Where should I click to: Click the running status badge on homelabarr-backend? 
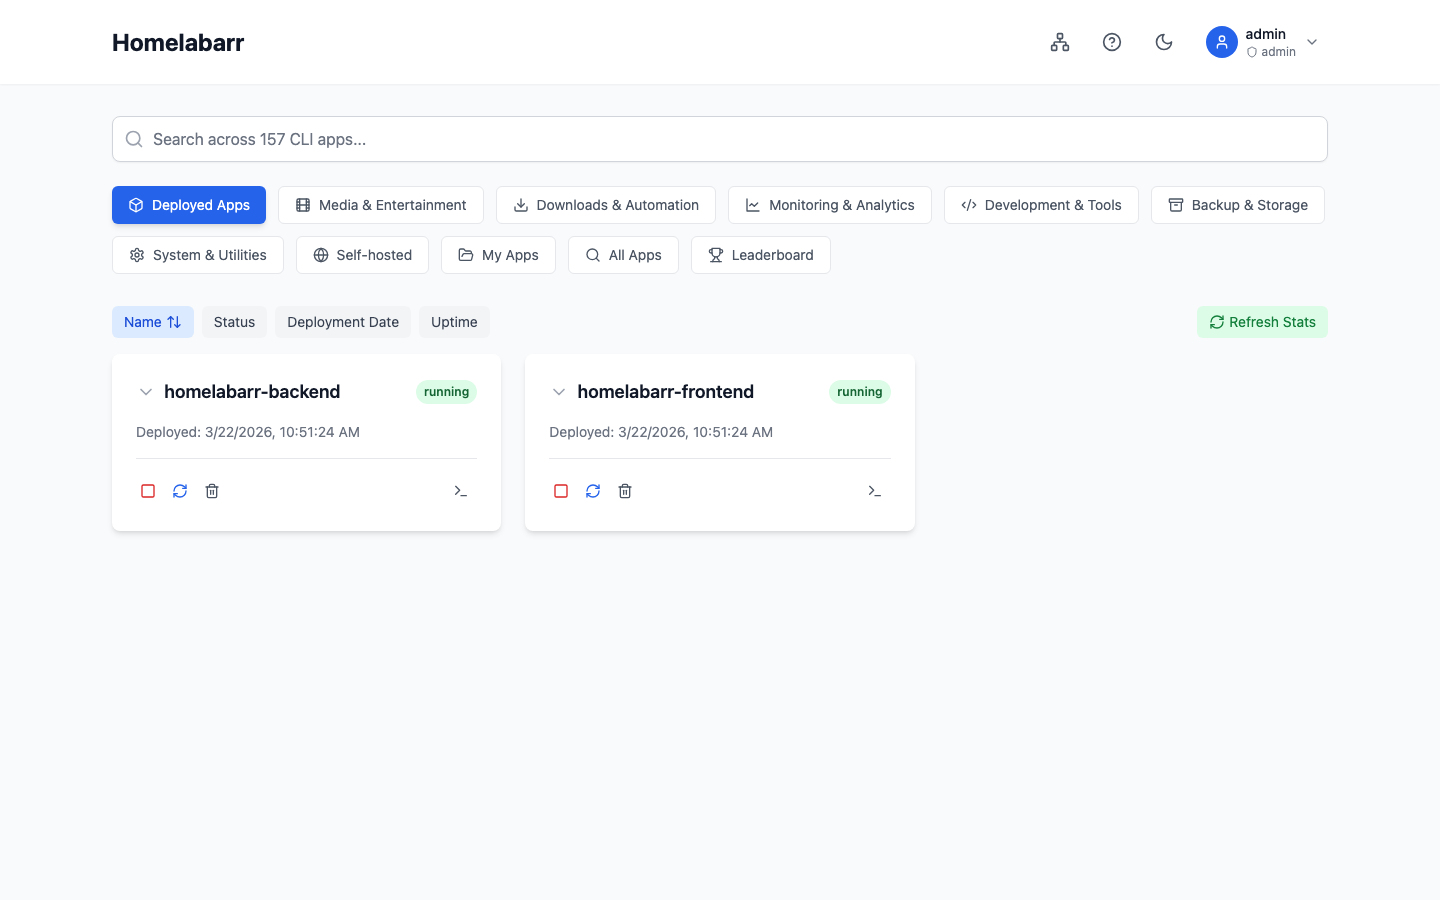tap(446, 392)
